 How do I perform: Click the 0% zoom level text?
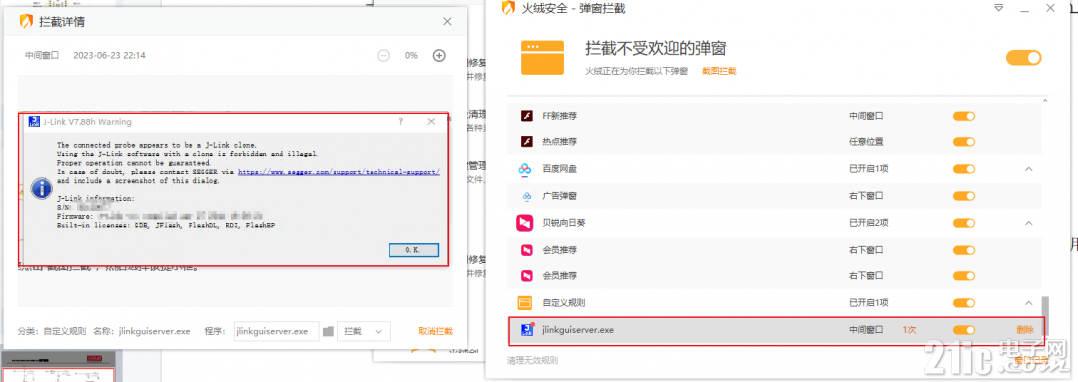pyautogui.click(x=411, y=56)
